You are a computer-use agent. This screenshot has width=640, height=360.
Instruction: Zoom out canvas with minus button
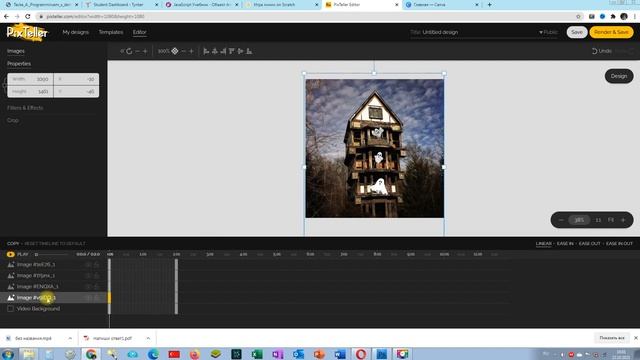click(561, 220)
